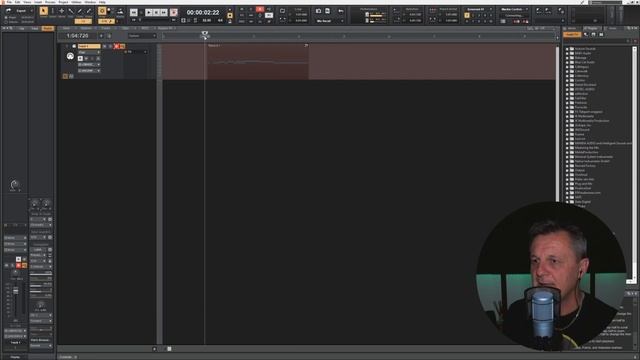640x360 pixels.
Task: Click the inspector volume fader
Action: tap(16, 291)
